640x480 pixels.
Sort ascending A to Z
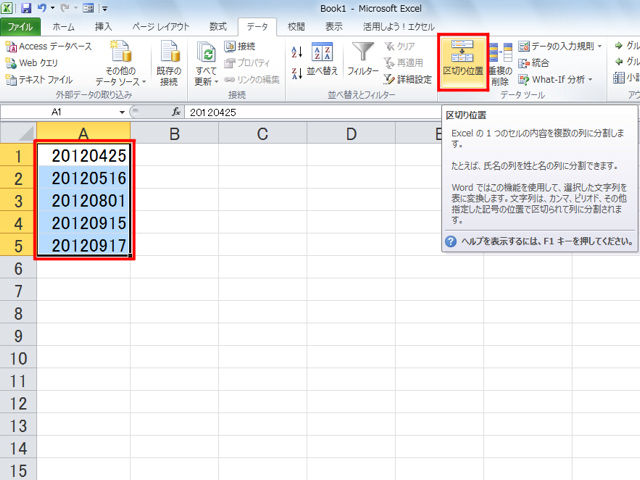pos(297,52)
